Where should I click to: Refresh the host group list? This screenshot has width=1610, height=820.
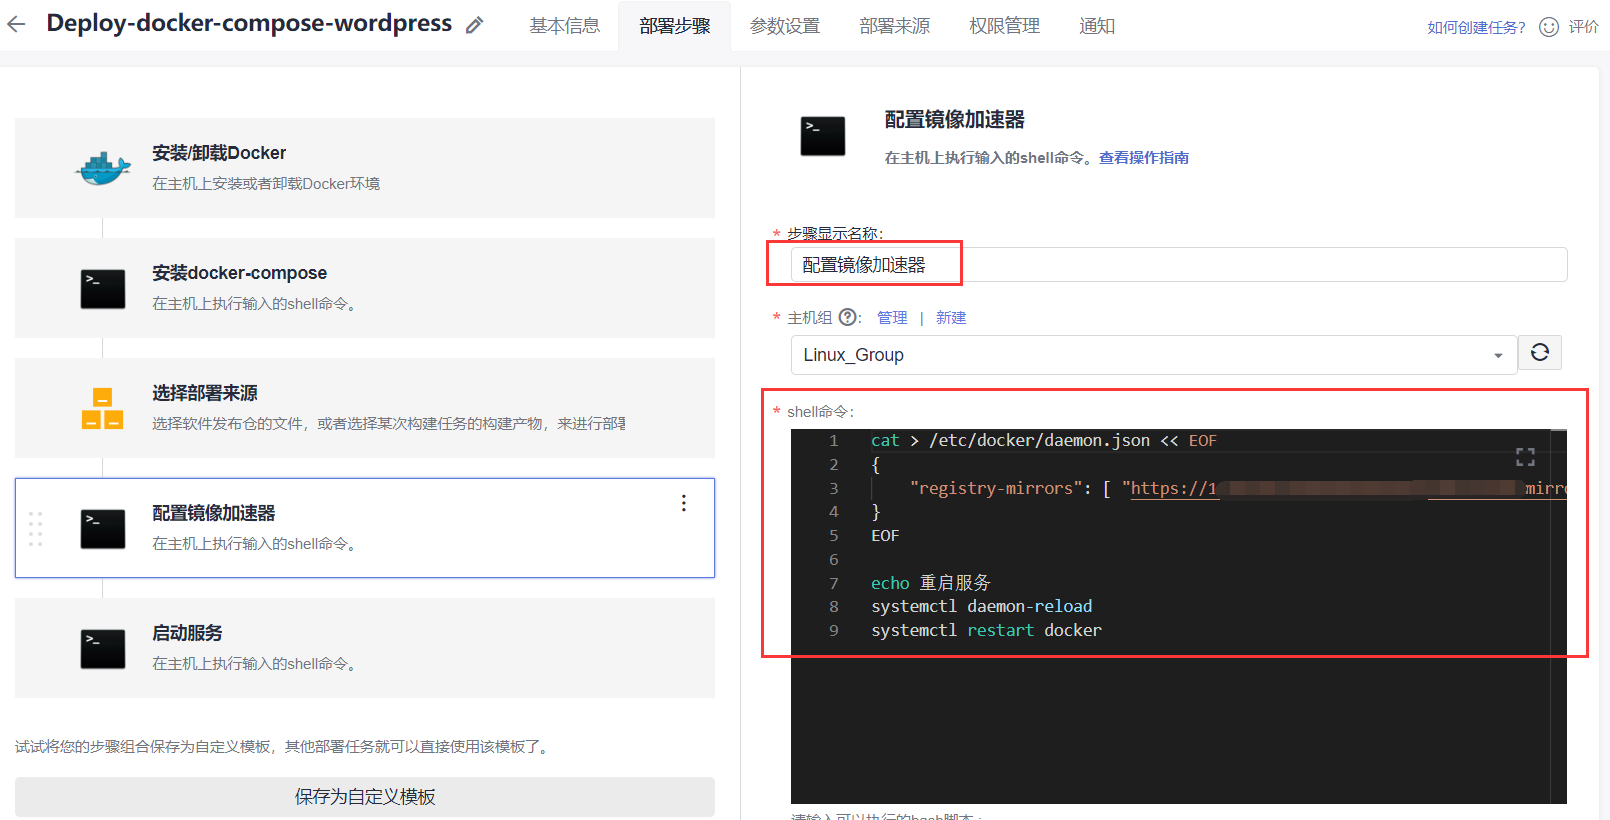(x=1540, y=352)
